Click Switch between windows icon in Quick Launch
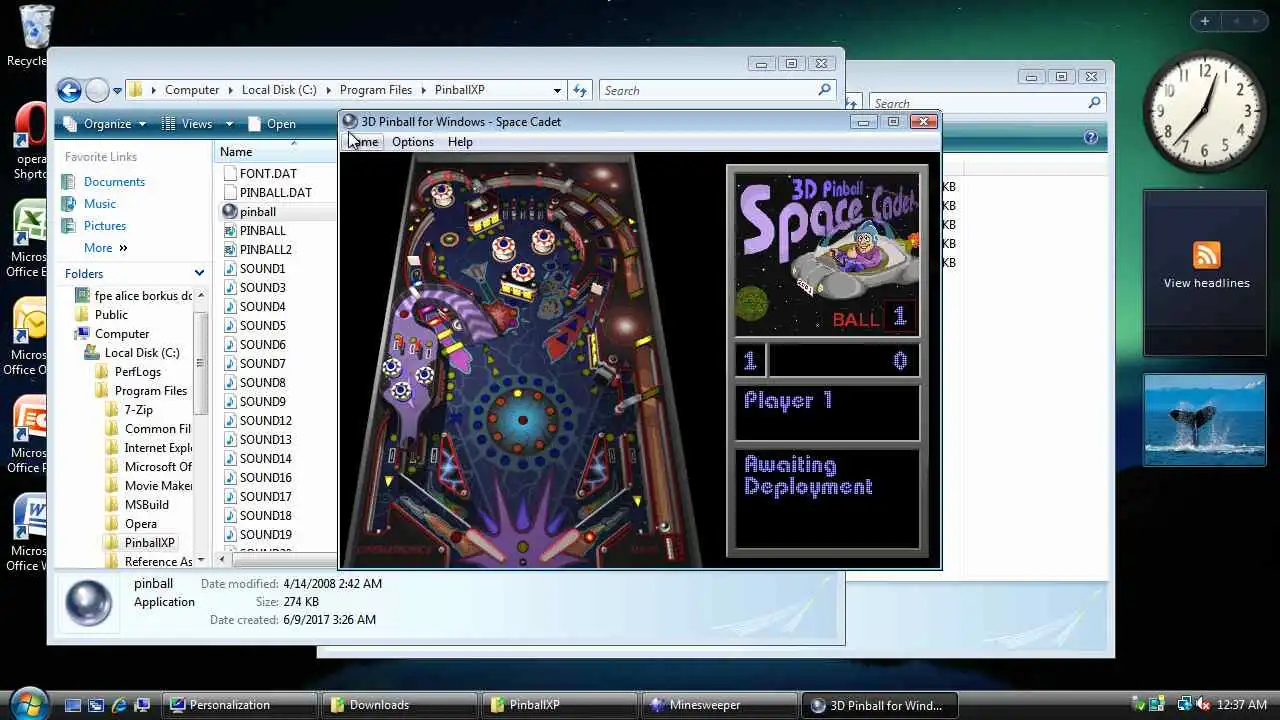 96,705
